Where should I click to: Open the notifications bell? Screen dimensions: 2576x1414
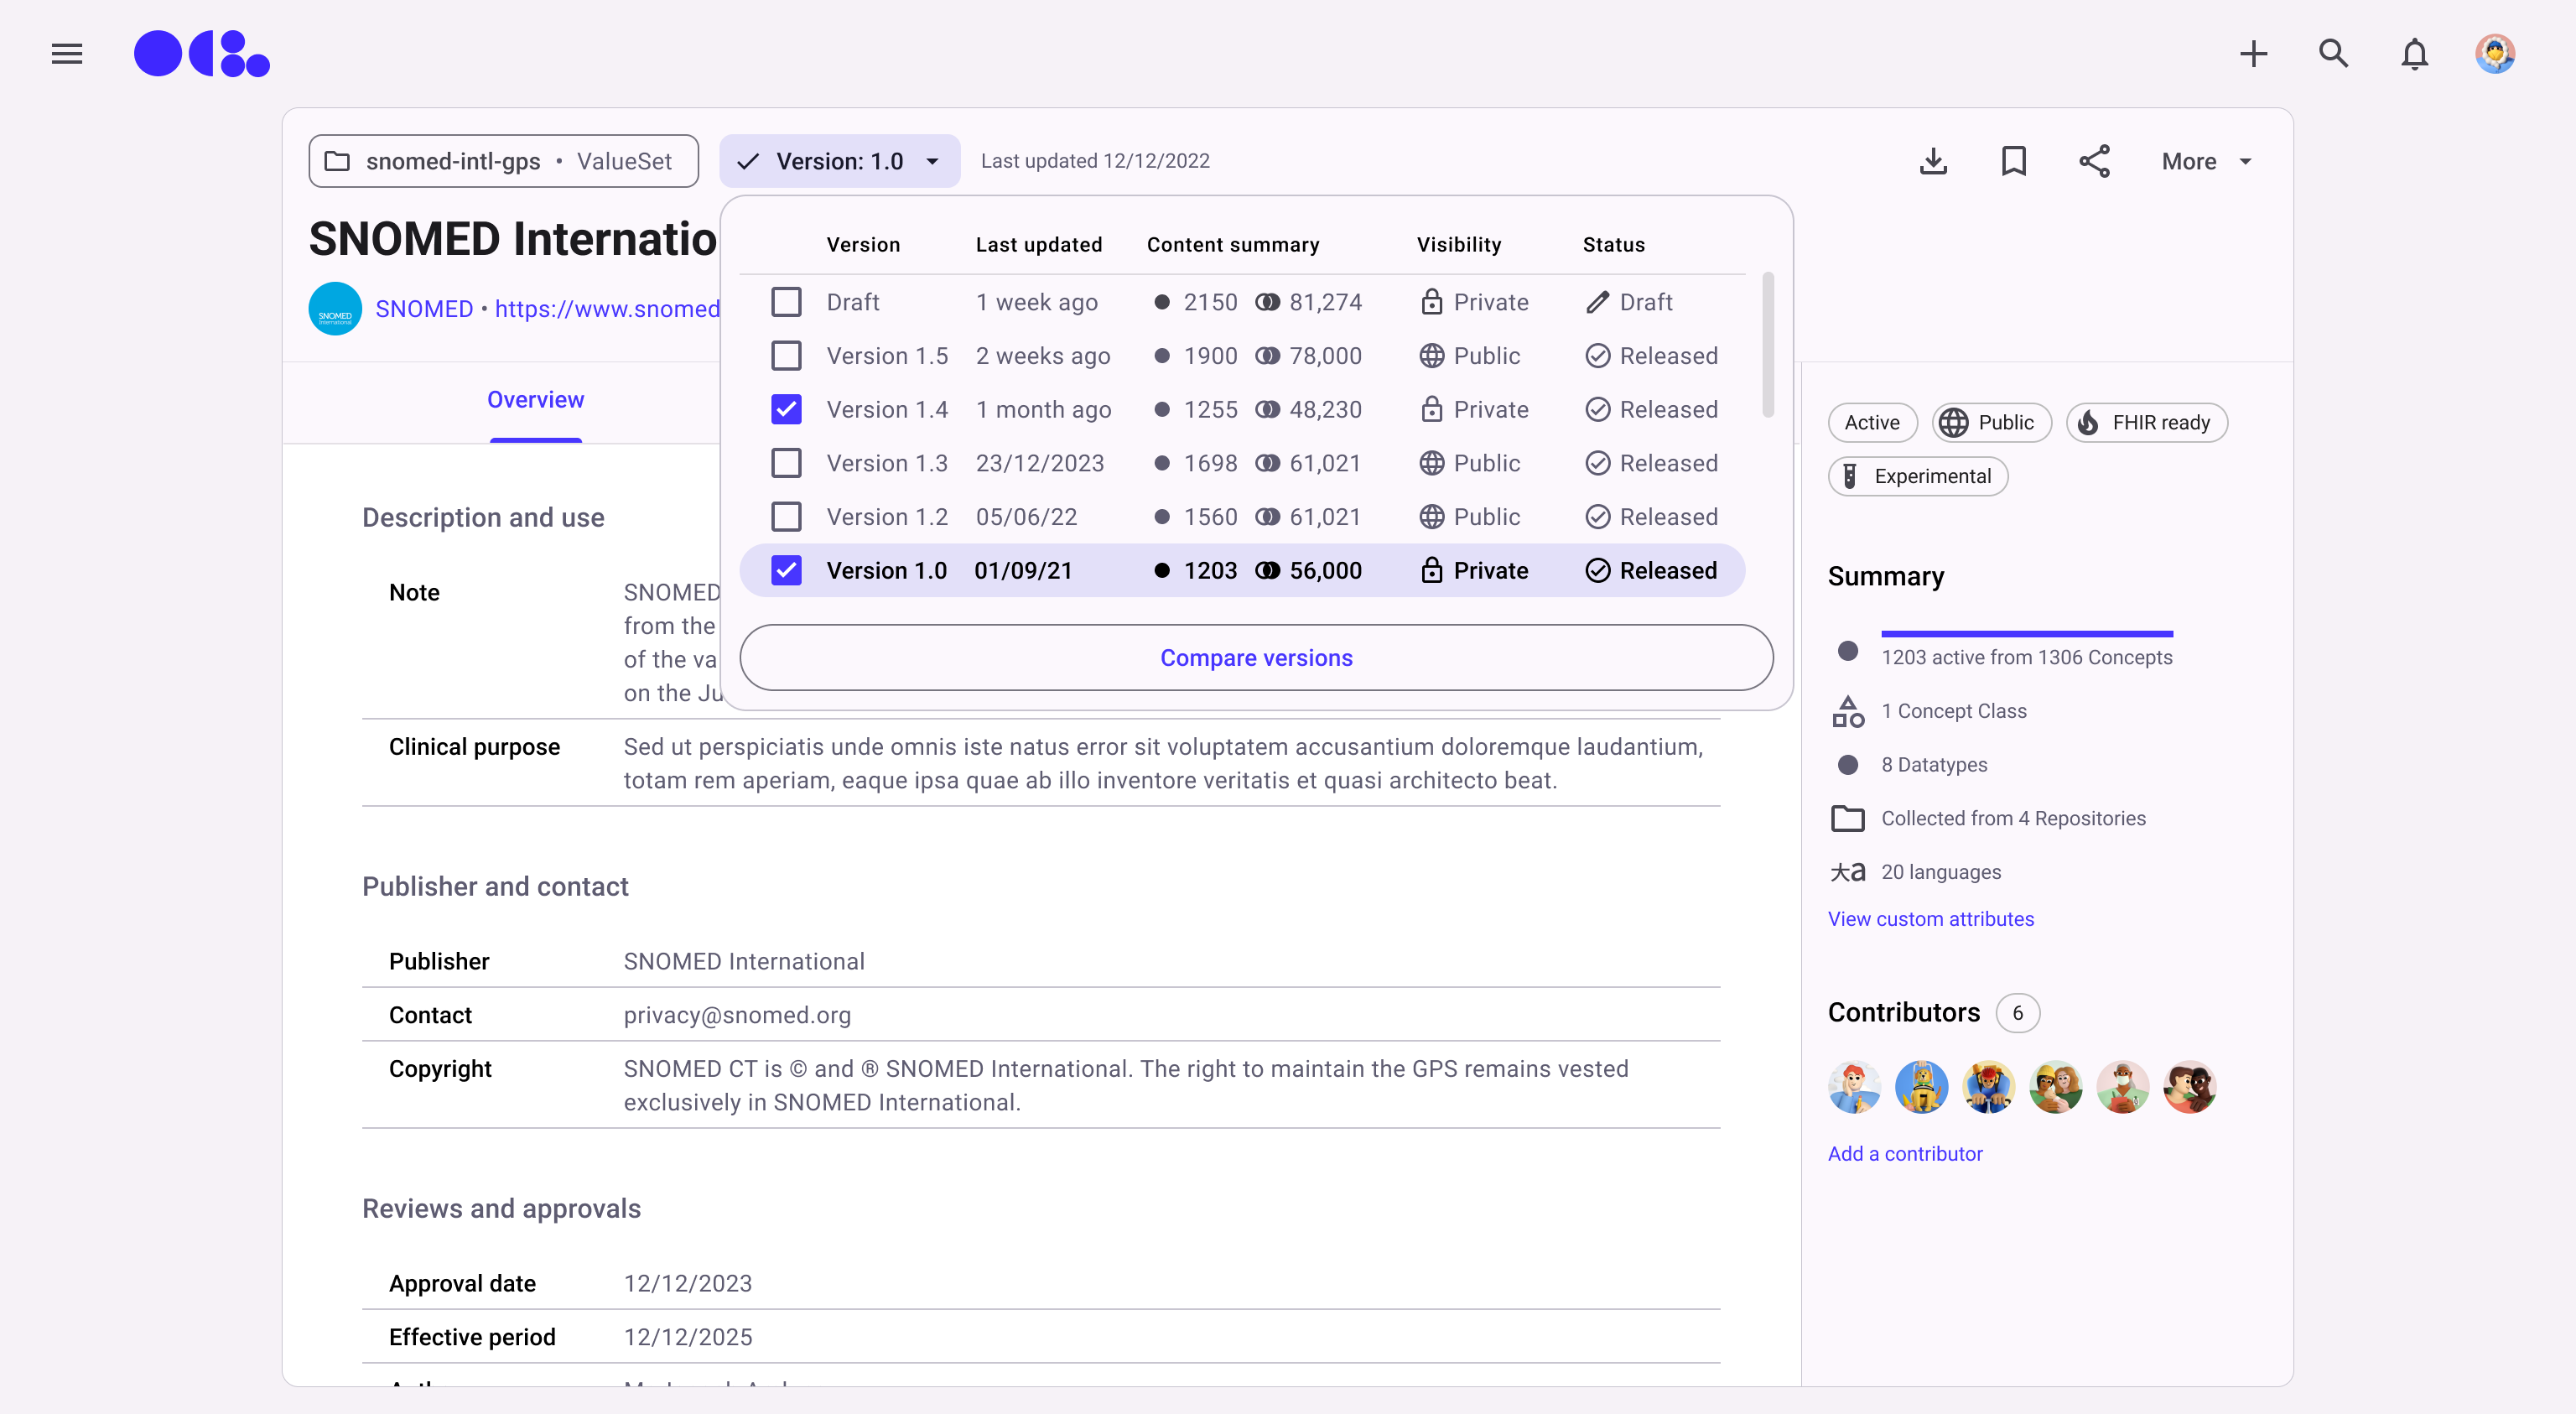[x=2414, y=53]
